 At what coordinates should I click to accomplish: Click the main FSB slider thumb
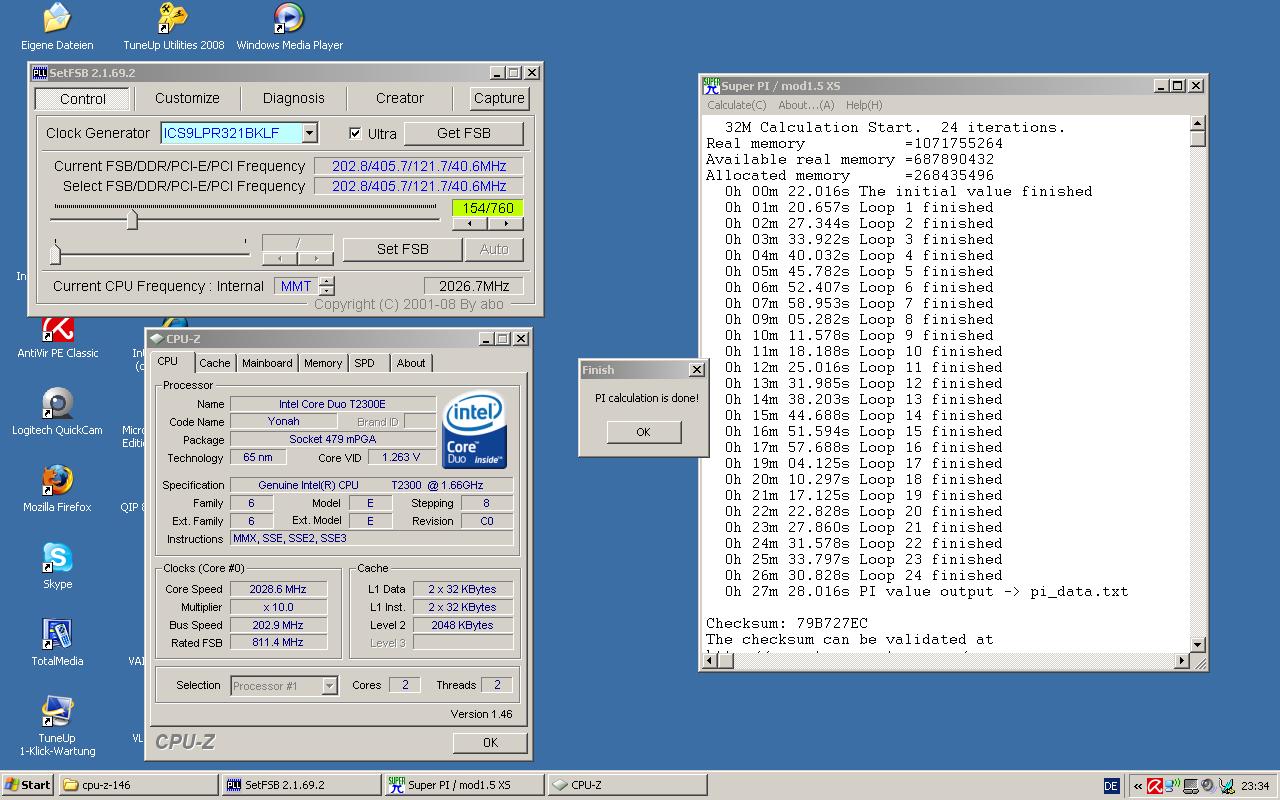pyautogui.click(x=132, y=219)
